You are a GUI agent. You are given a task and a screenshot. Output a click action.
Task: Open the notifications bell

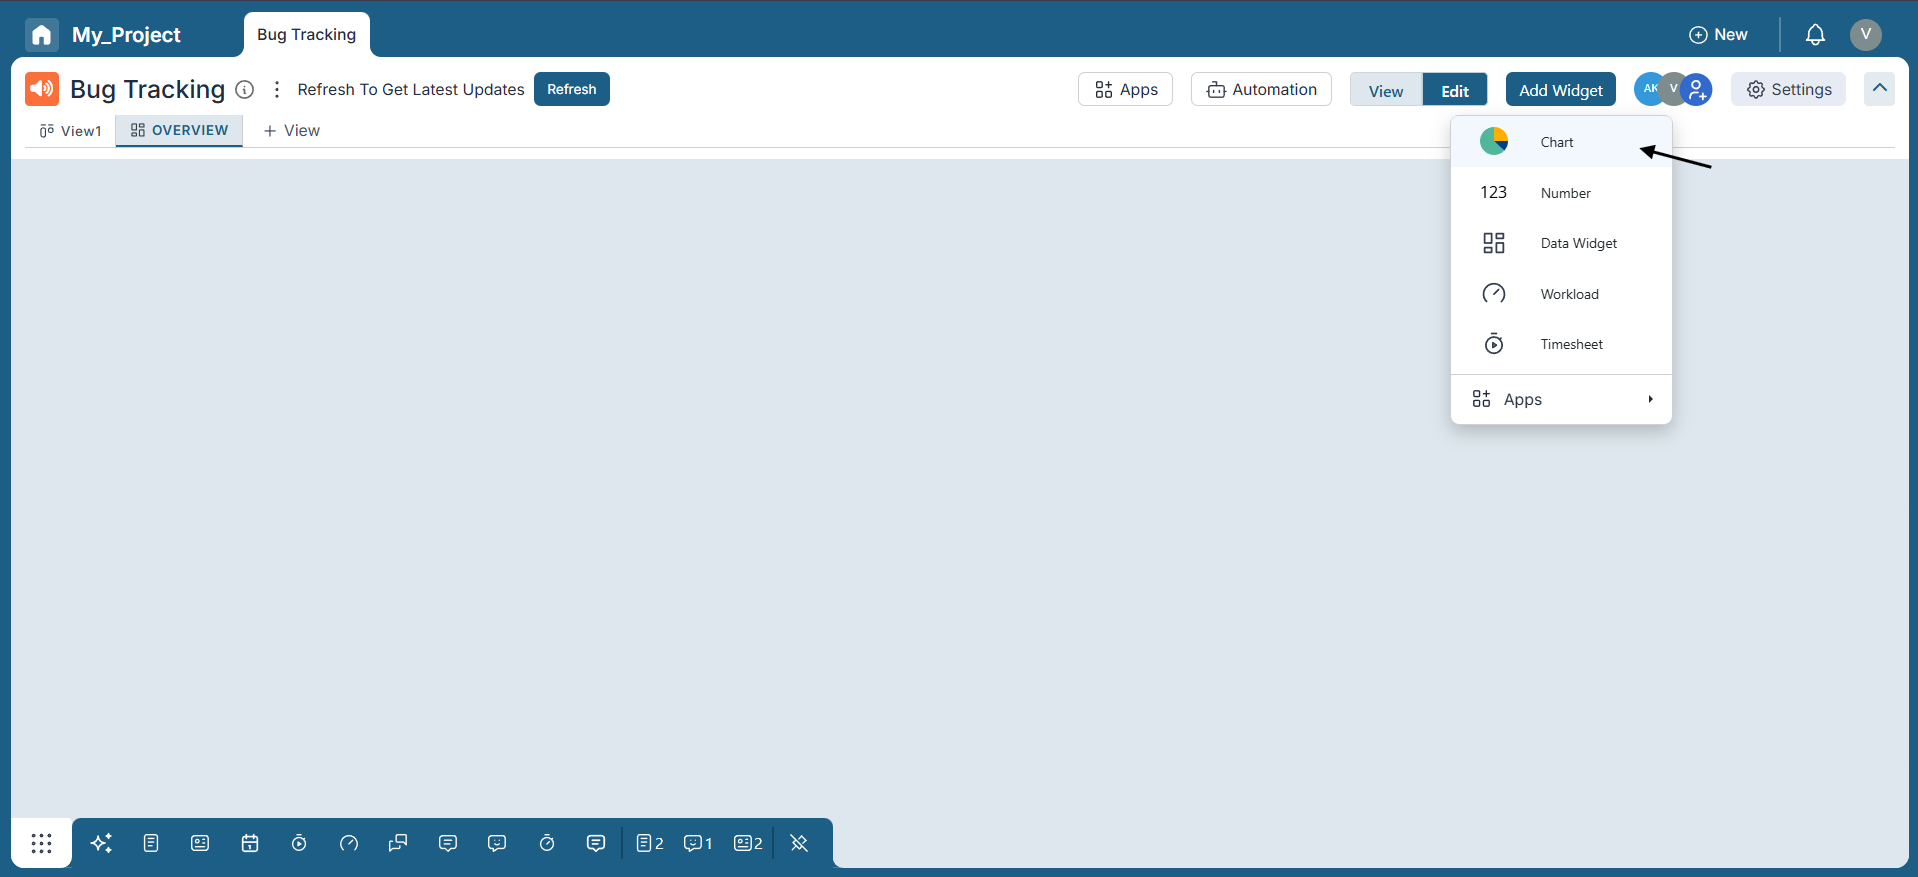1815,35
